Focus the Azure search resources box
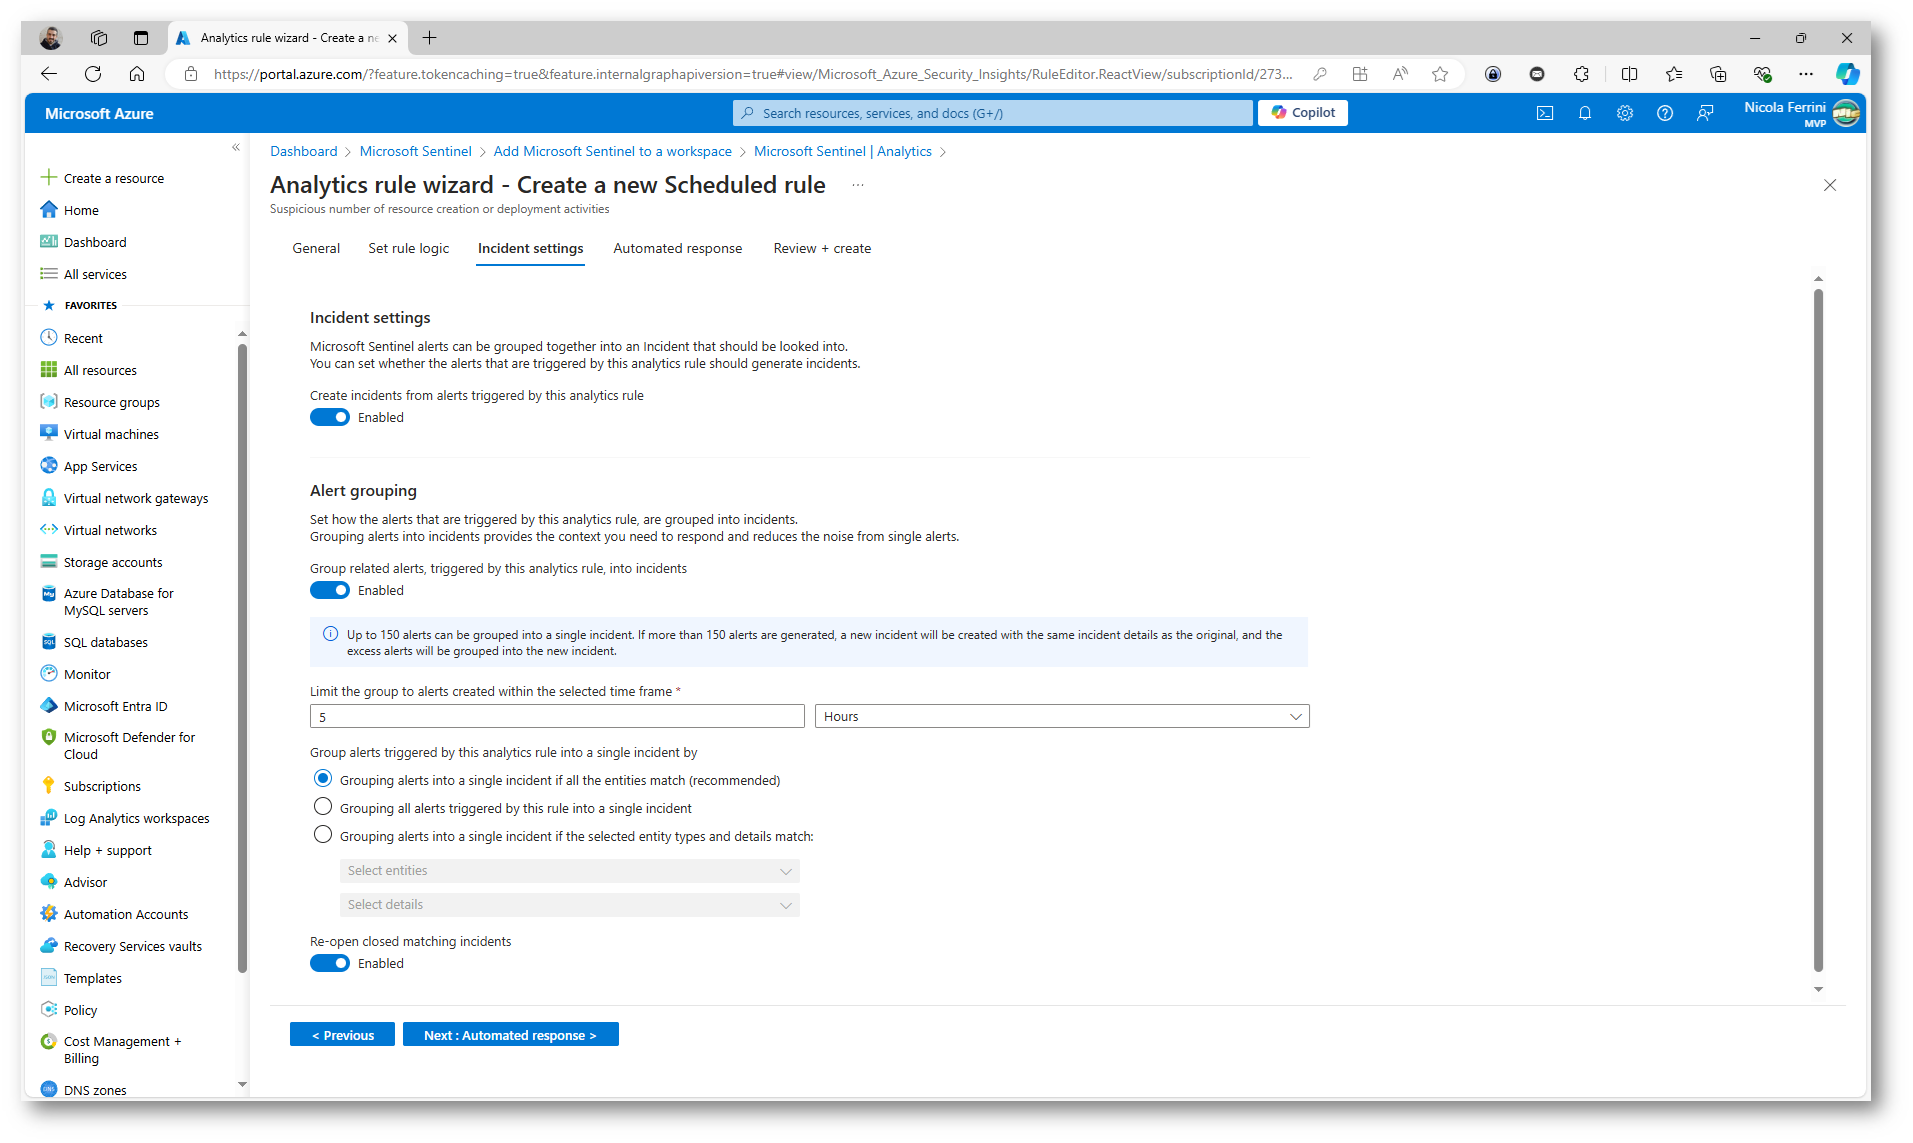The width and height of the screenshot is (1913, 1143). (x=992, y=113)
